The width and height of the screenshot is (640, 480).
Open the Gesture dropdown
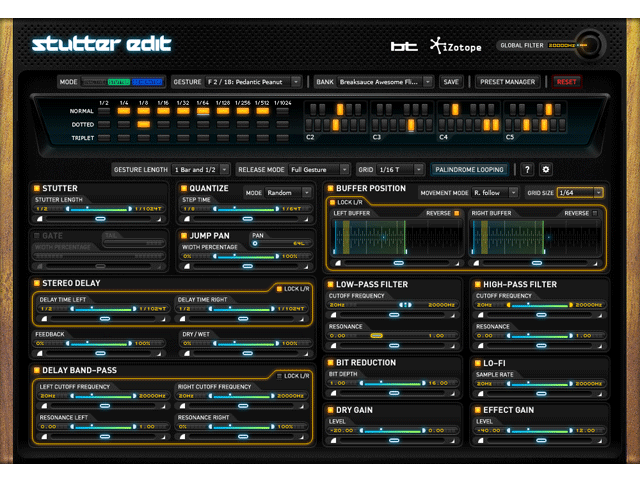tap(253, 82)
